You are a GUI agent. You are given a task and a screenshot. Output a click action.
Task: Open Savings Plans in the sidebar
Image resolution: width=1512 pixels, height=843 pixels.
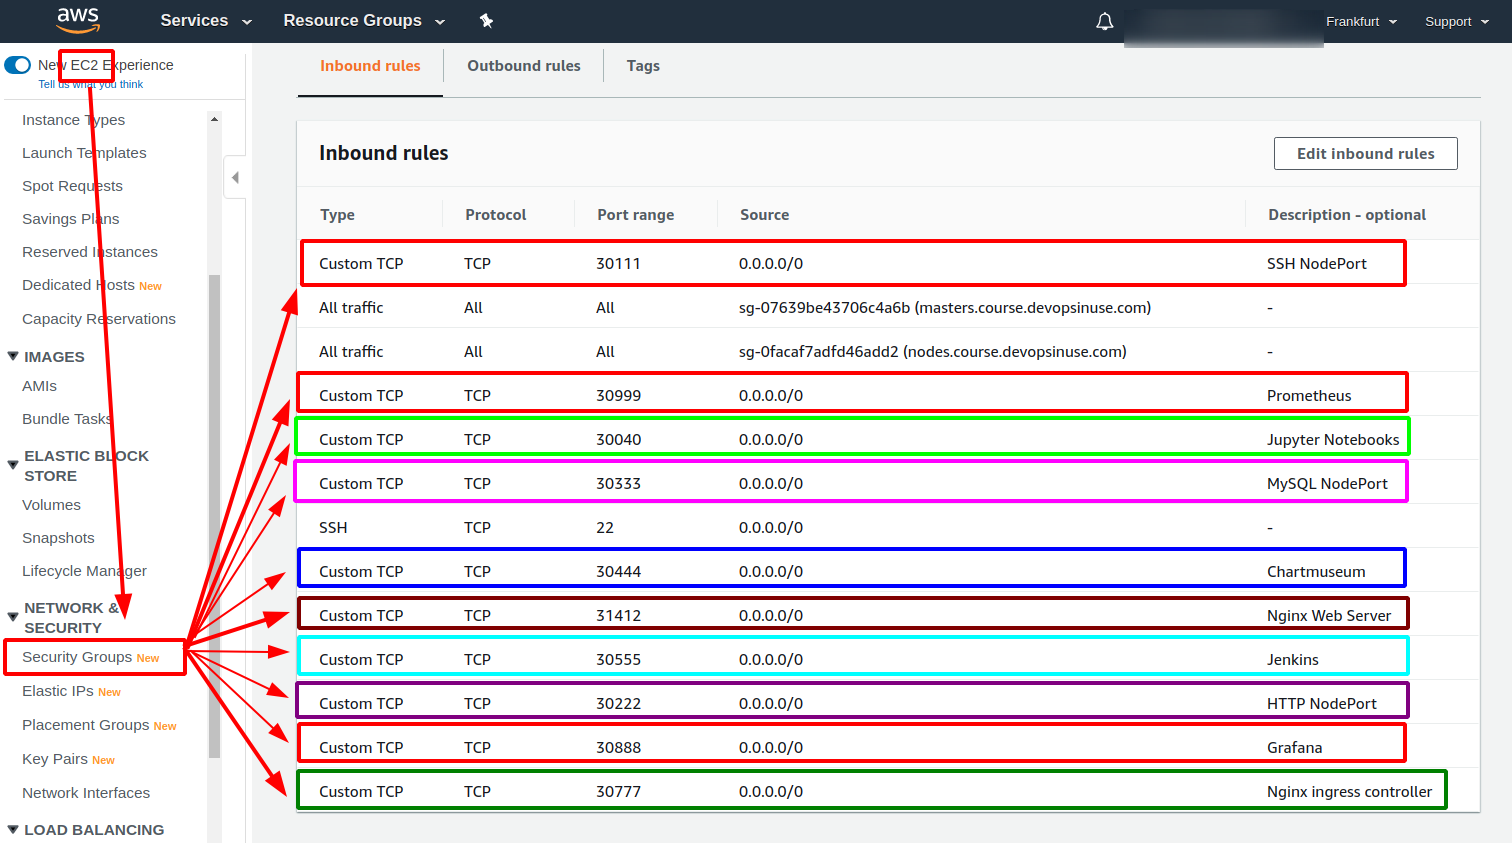(x=70, y=219)
